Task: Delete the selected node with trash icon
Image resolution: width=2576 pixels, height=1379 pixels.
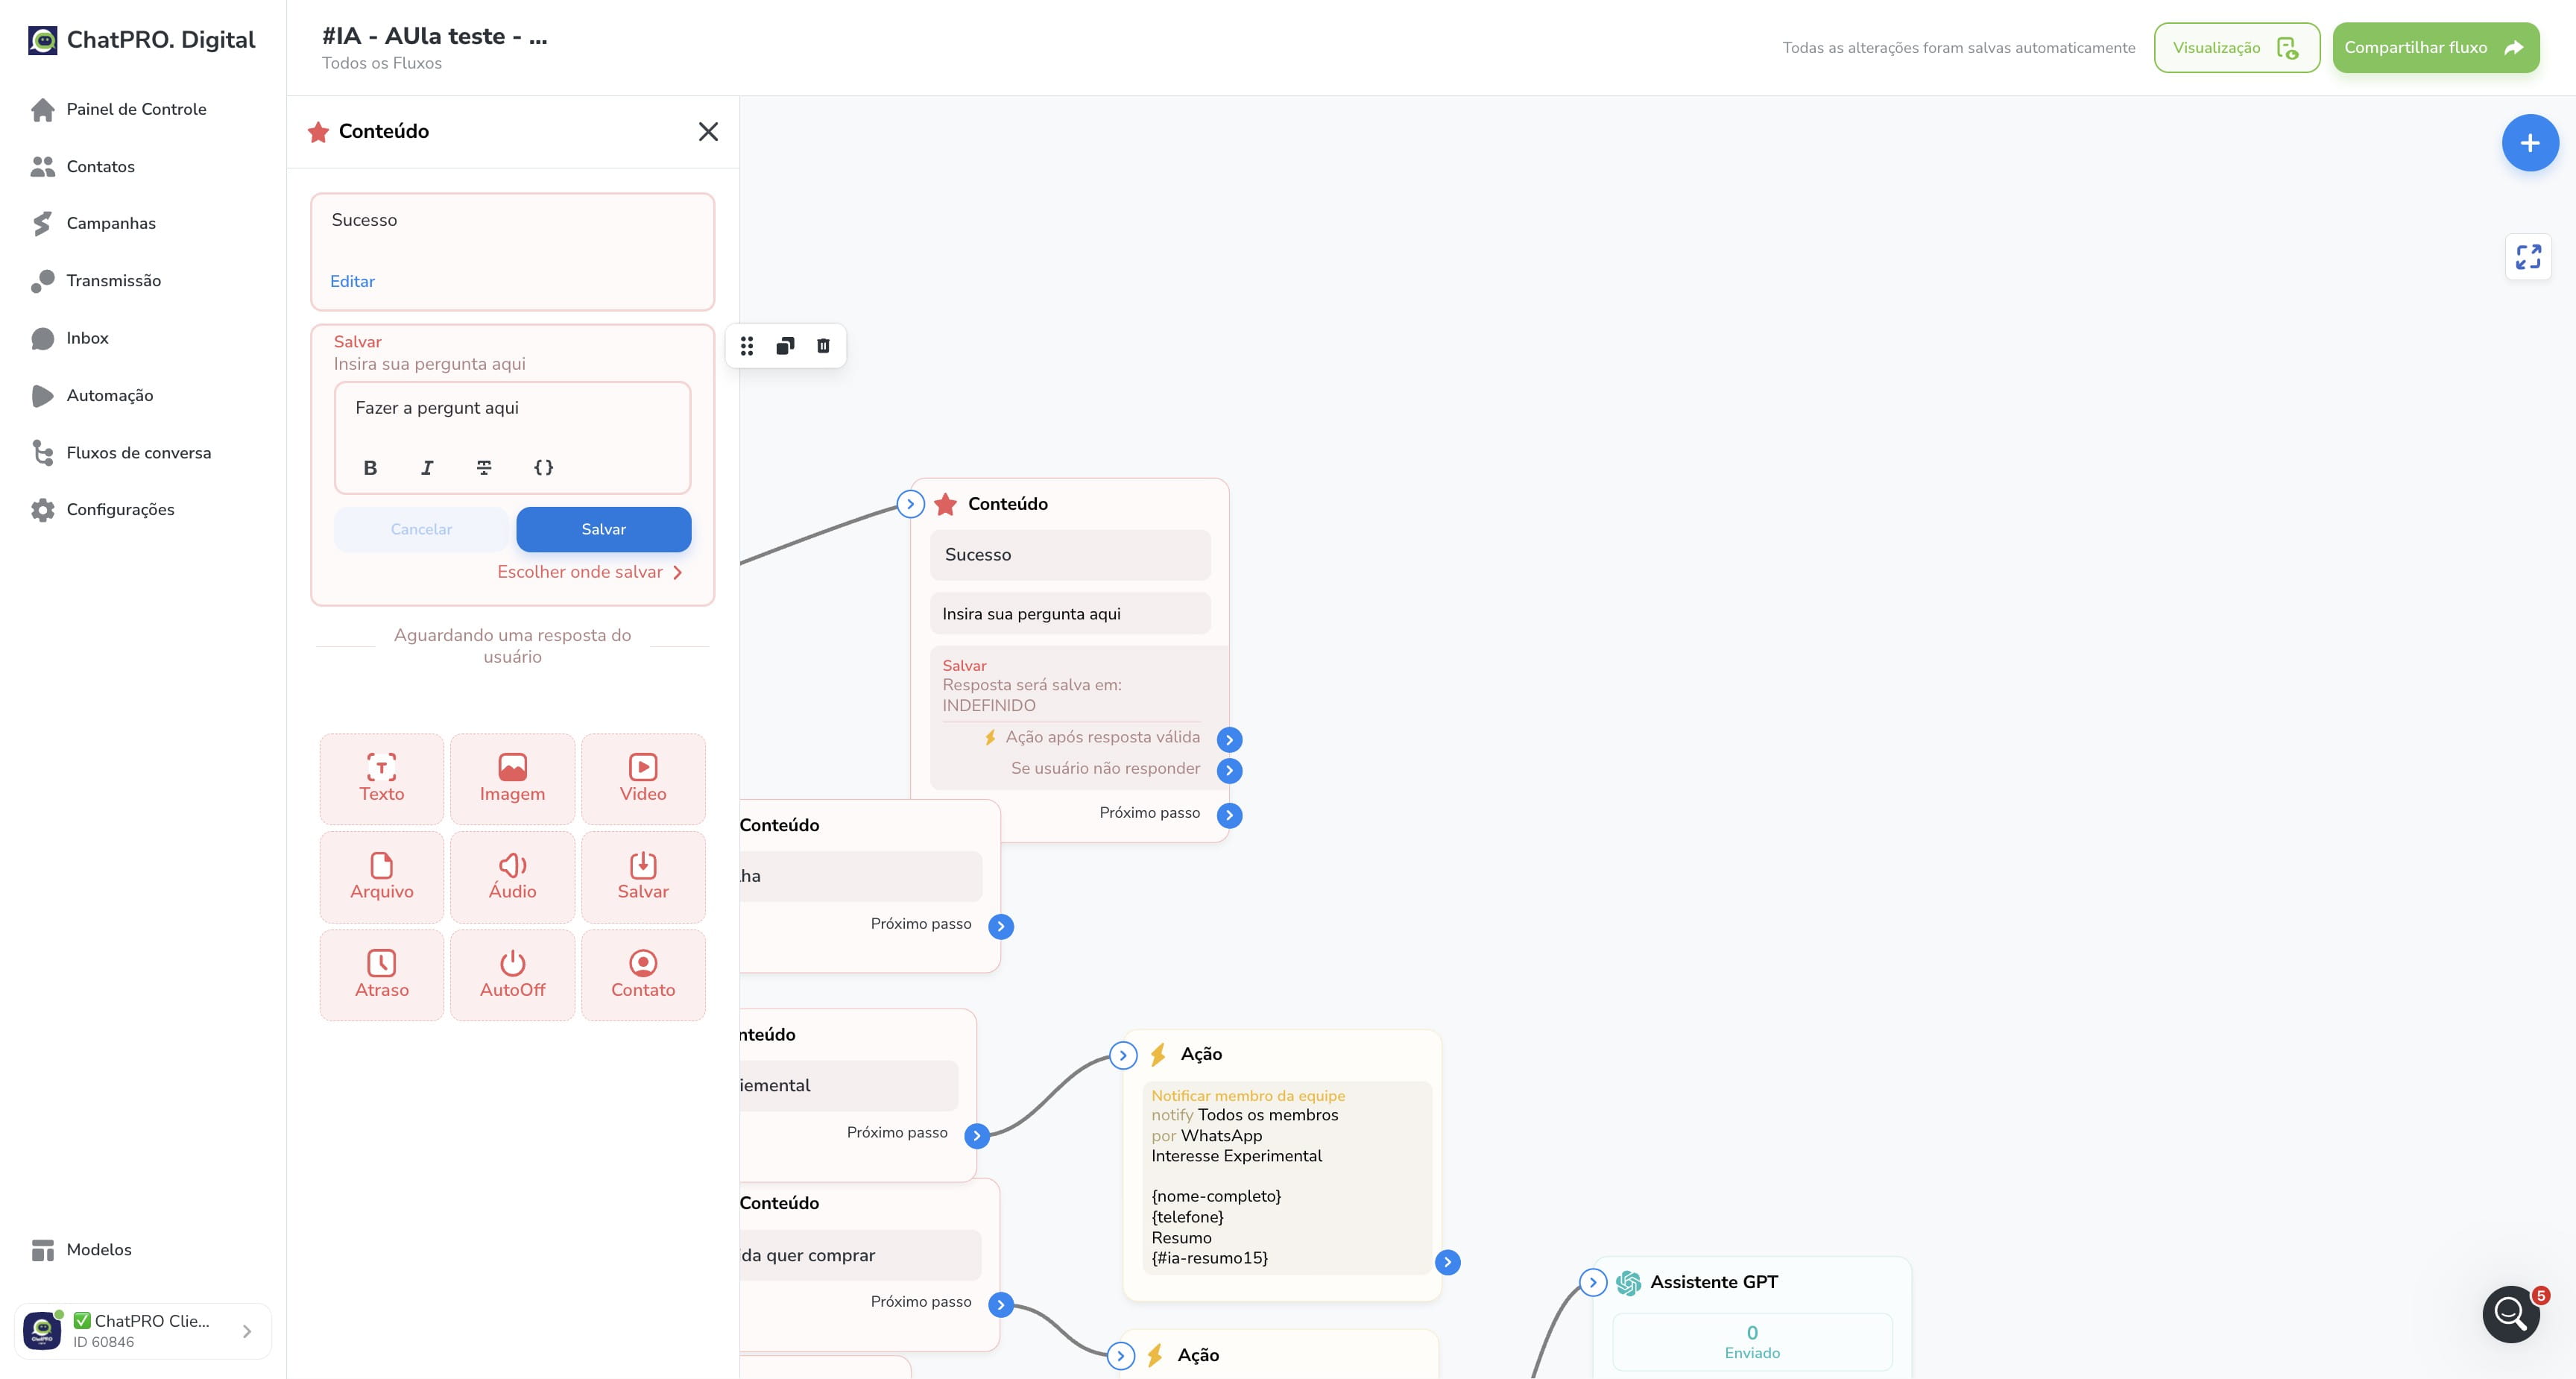Action: 823,346
